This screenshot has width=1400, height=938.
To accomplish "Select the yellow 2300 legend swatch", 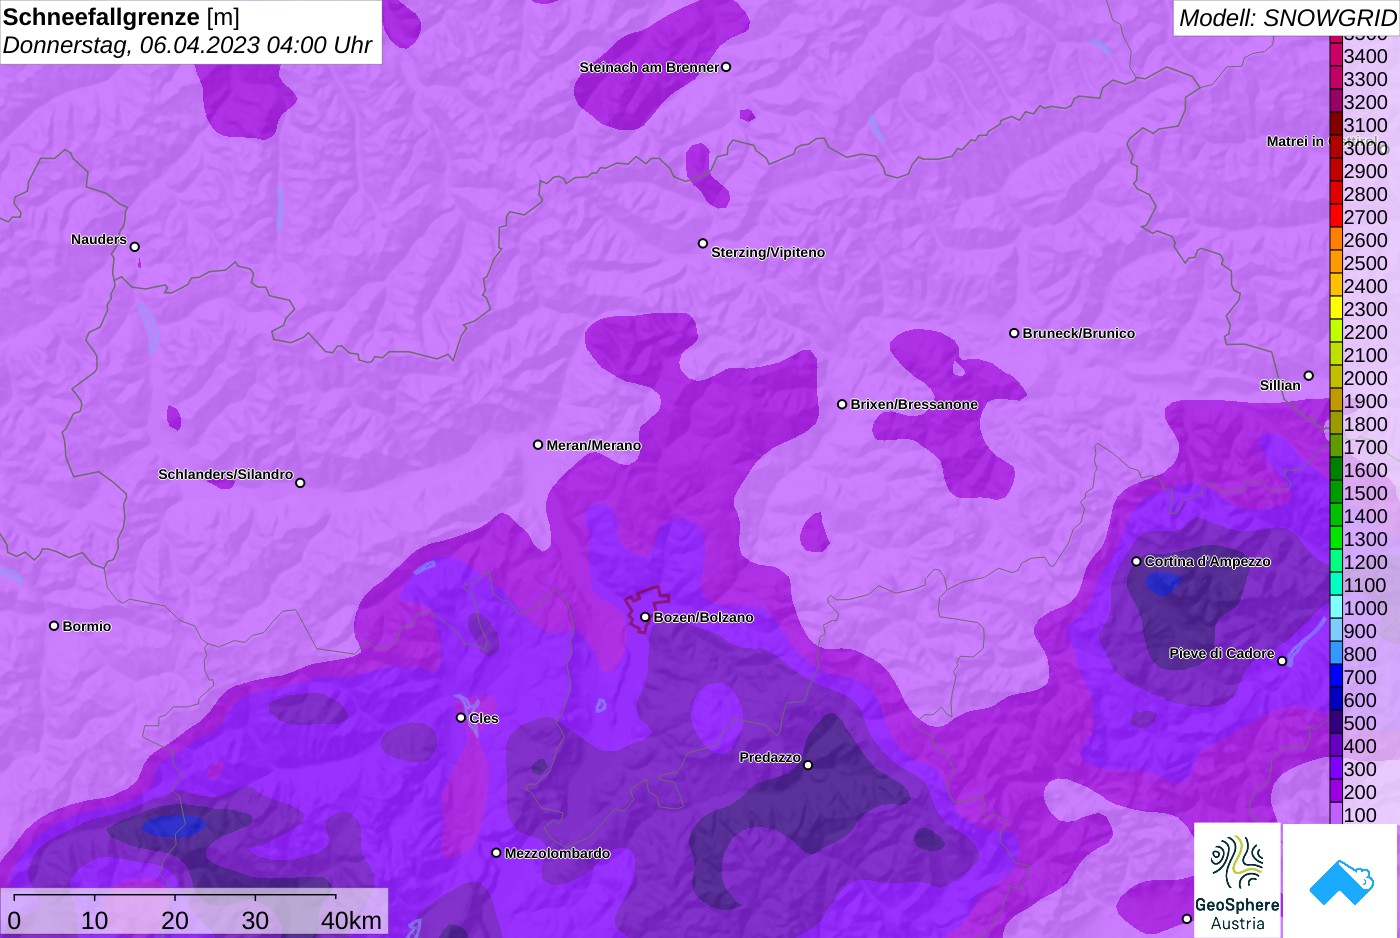I will (1336, 308).
